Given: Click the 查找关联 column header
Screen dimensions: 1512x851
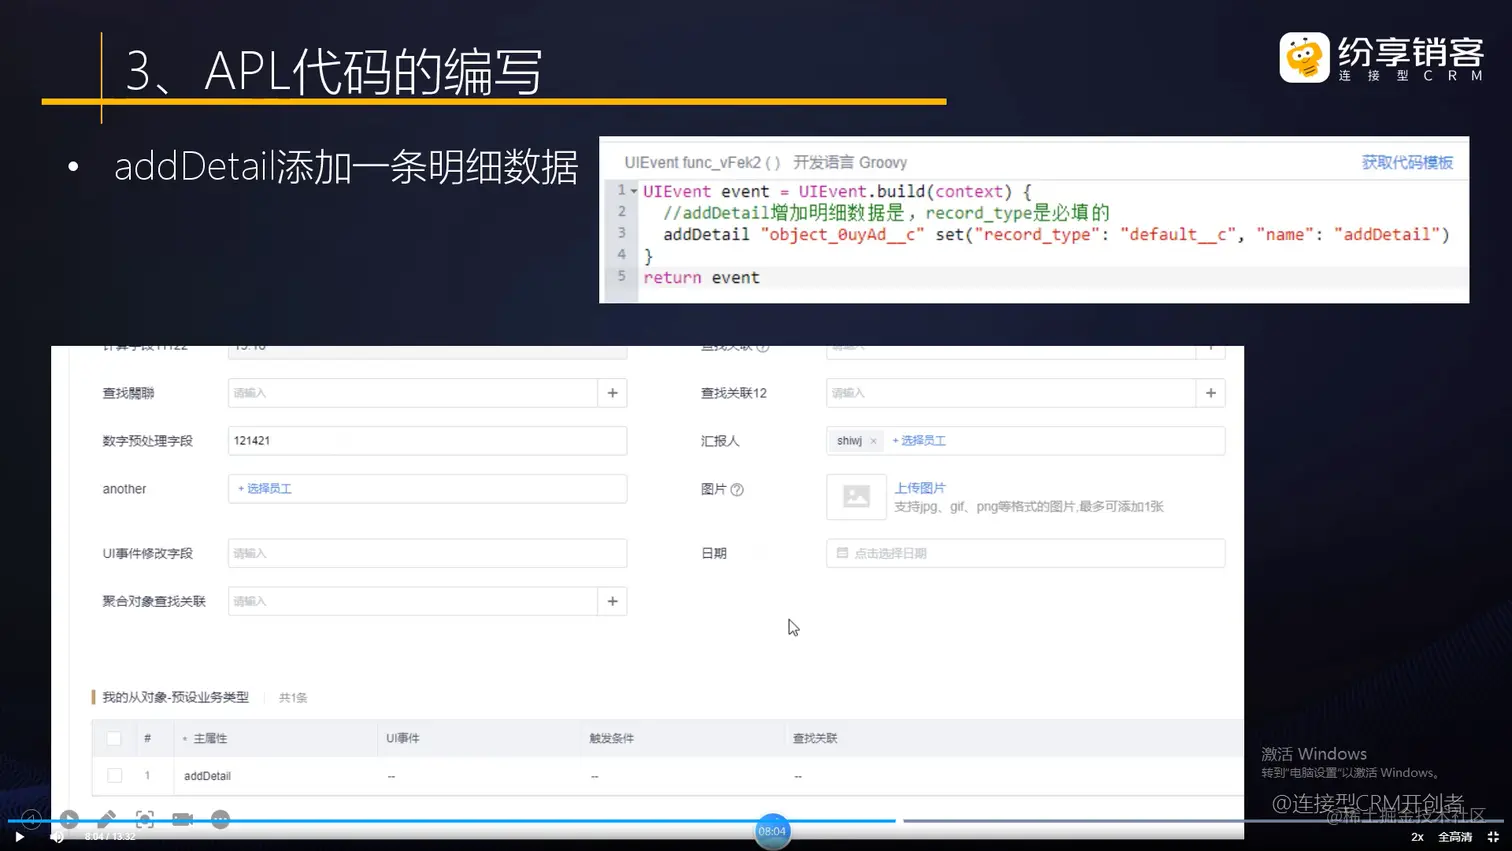Looking at the screenshot, I should coord(815,739).
